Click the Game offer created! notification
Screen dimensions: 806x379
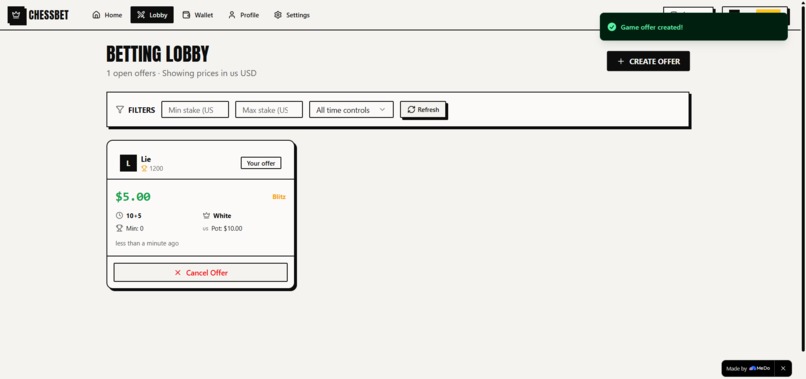[693, 27]
